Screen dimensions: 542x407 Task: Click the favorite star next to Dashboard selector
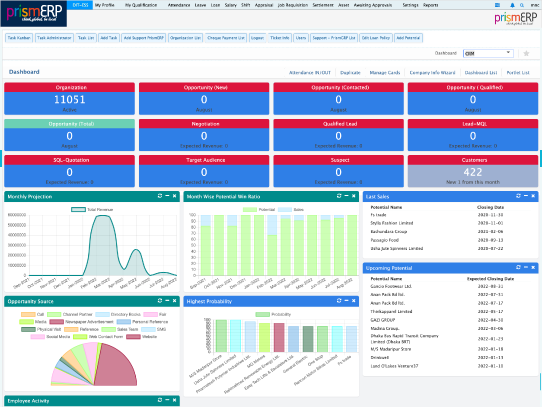[526, 53]
